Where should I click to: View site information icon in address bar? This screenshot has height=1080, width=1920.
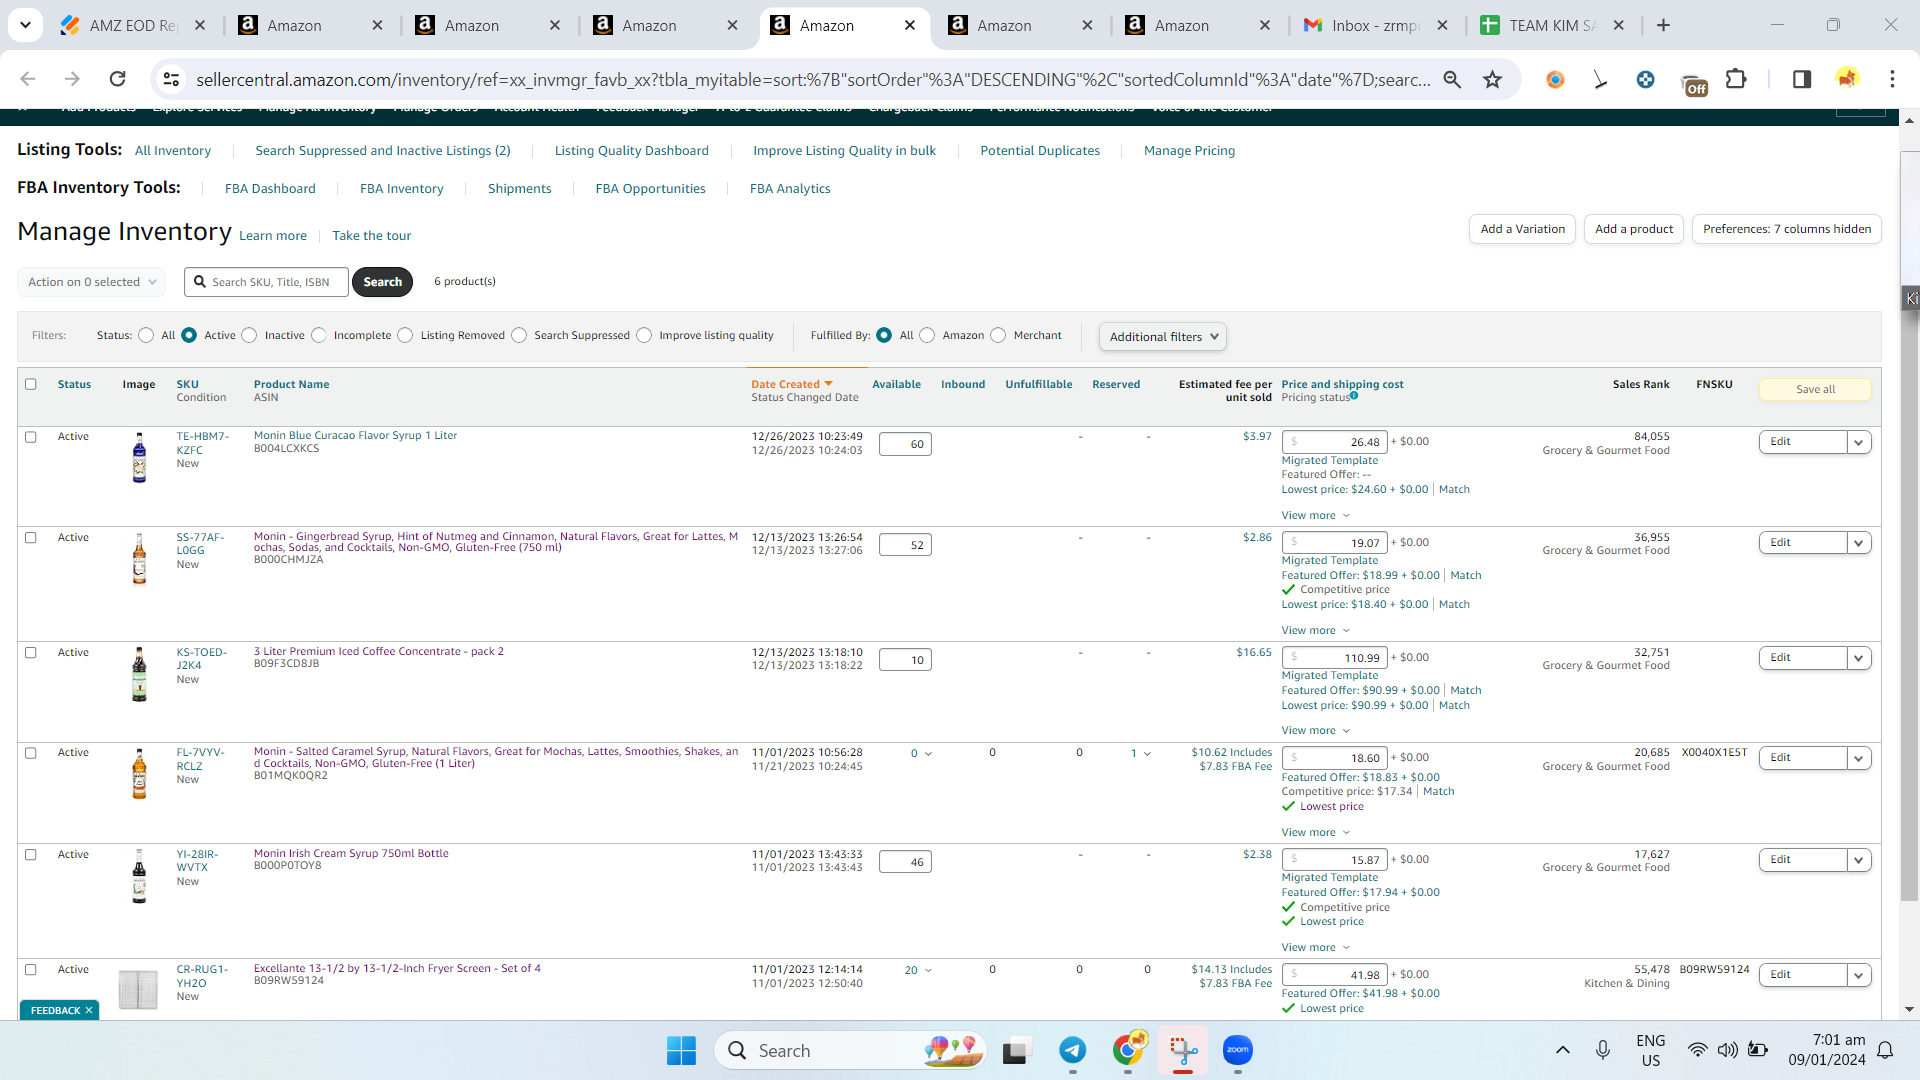[x=172, y=79]
